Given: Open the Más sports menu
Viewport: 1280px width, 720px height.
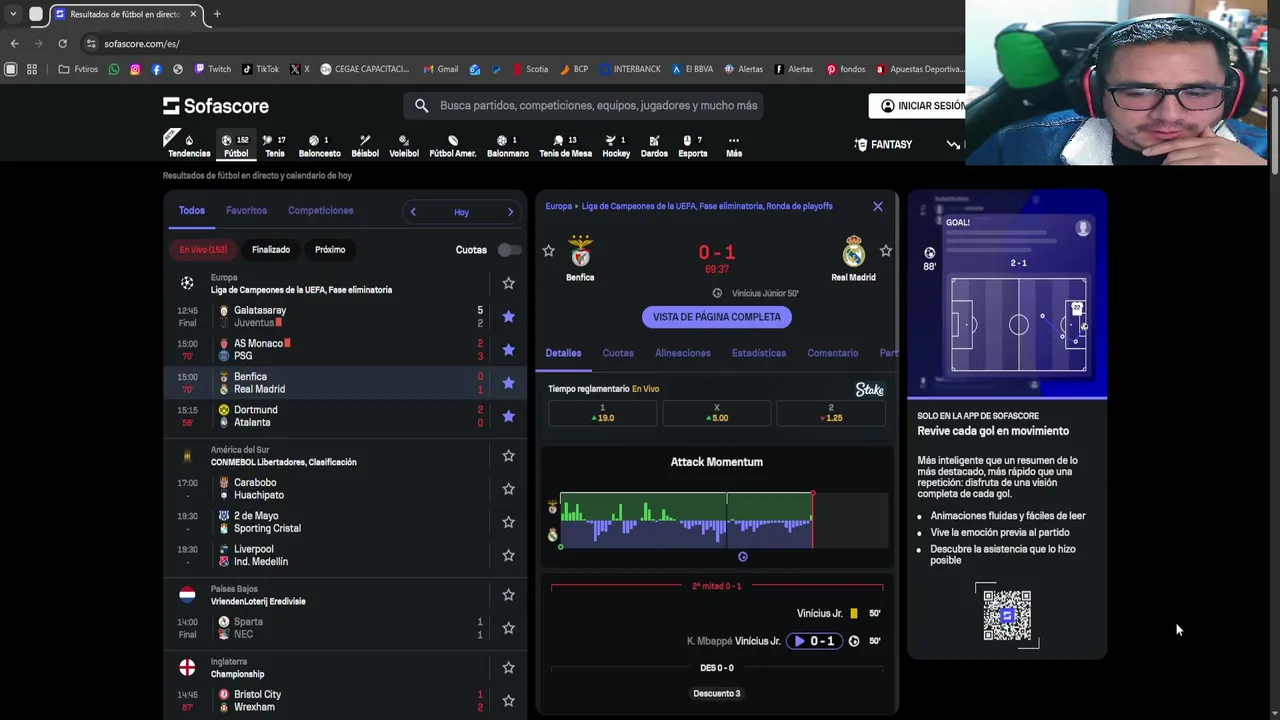Looking at the screenshot, I should 734,146.
